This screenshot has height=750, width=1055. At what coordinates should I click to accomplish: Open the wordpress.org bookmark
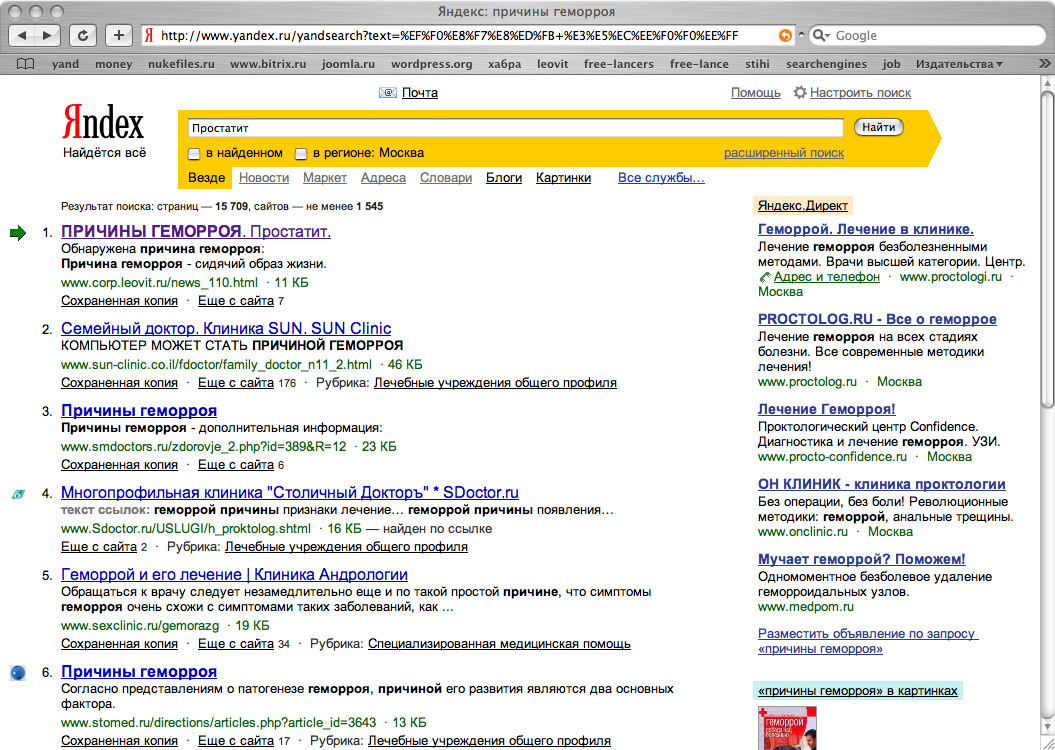tap(431, 64)
